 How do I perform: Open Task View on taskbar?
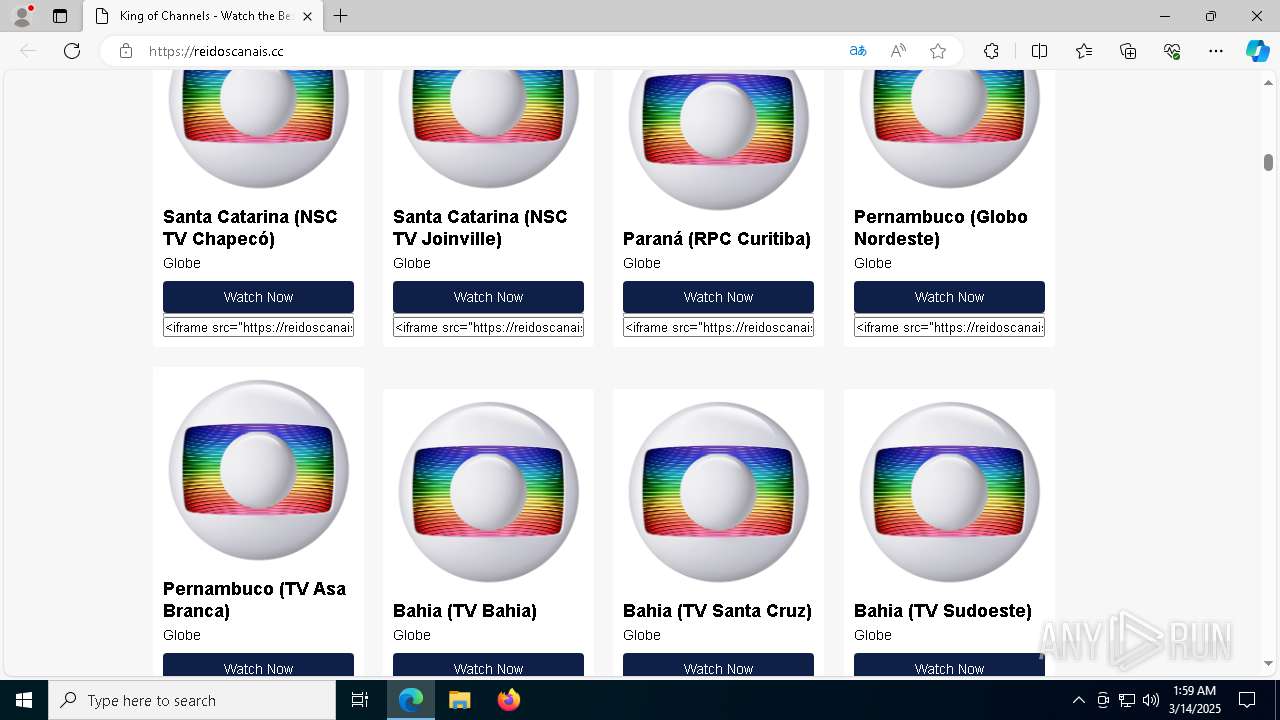360,700
